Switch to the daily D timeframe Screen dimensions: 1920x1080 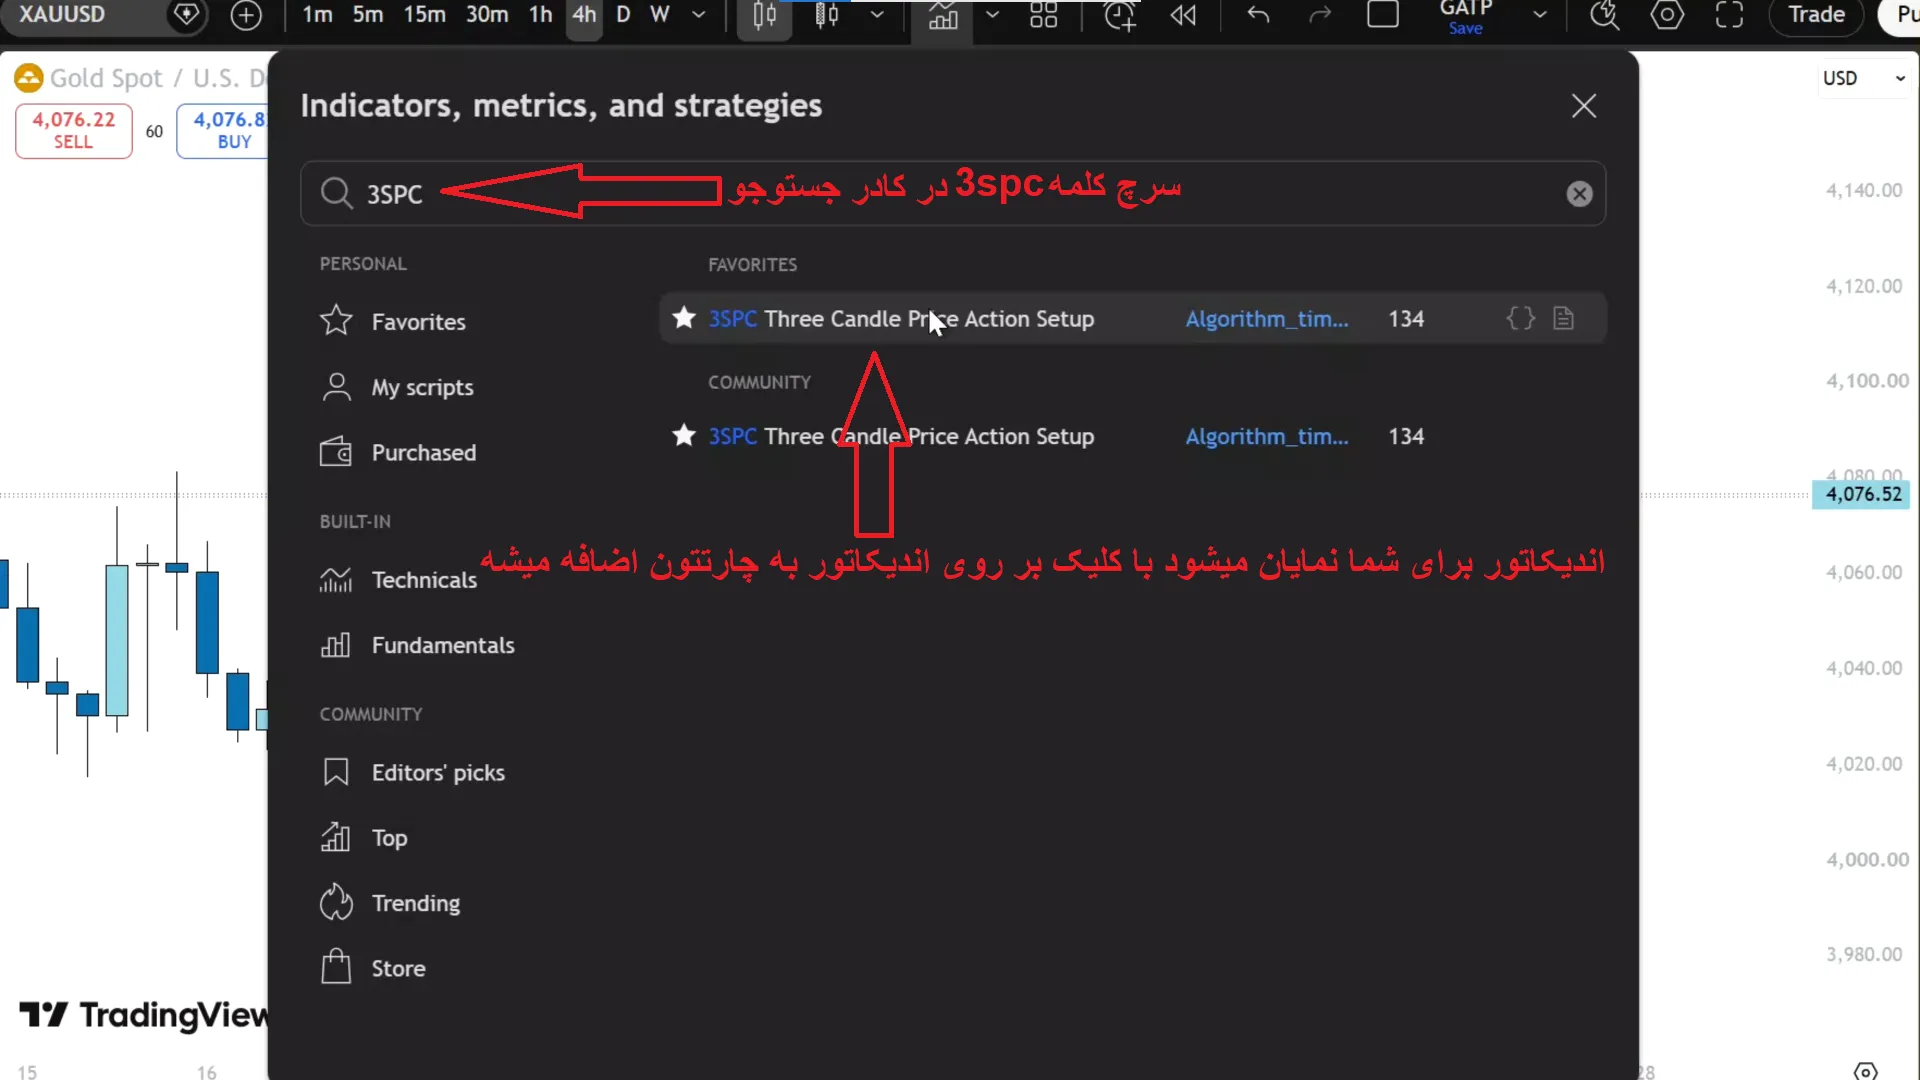pos(623,15)
